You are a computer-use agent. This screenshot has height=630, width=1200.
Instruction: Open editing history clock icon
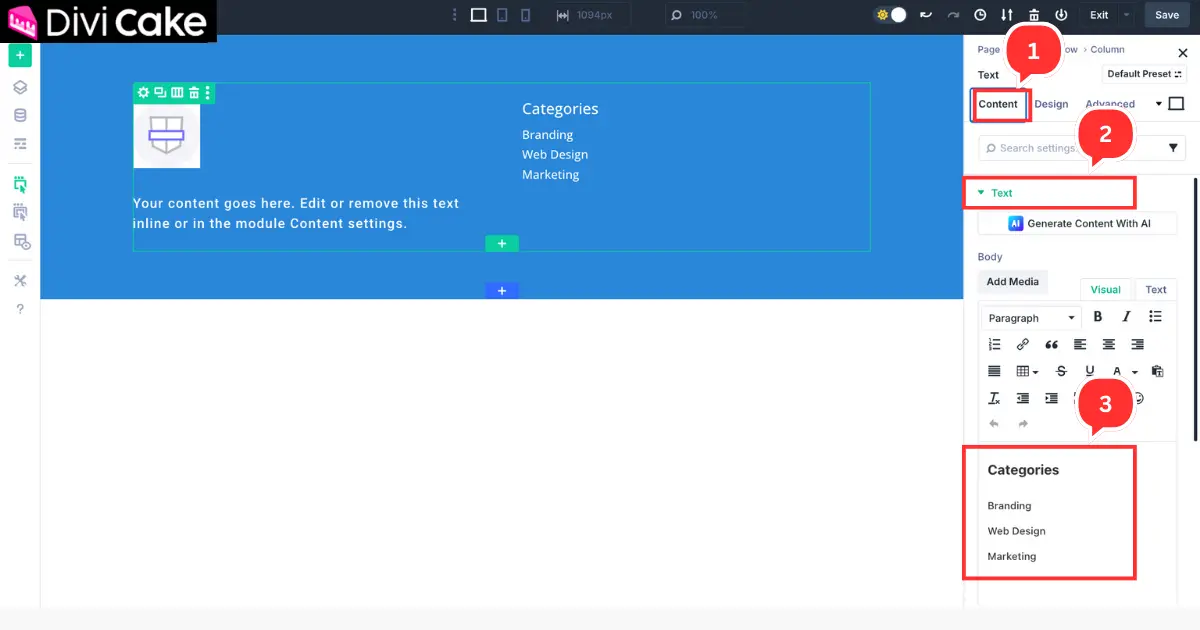[980, 15]
